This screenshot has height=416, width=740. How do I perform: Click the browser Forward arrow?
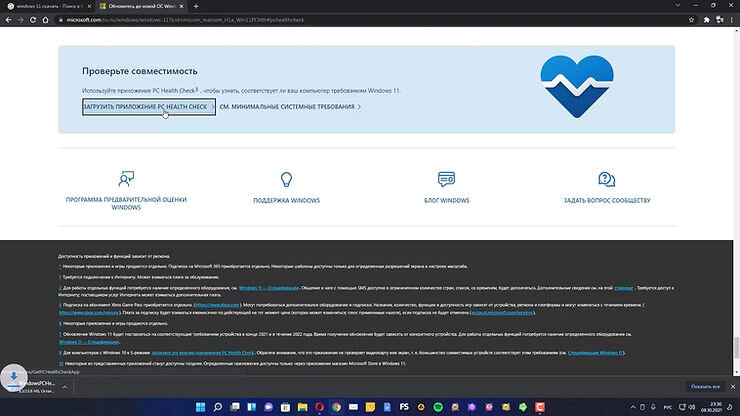click(20, 20)
